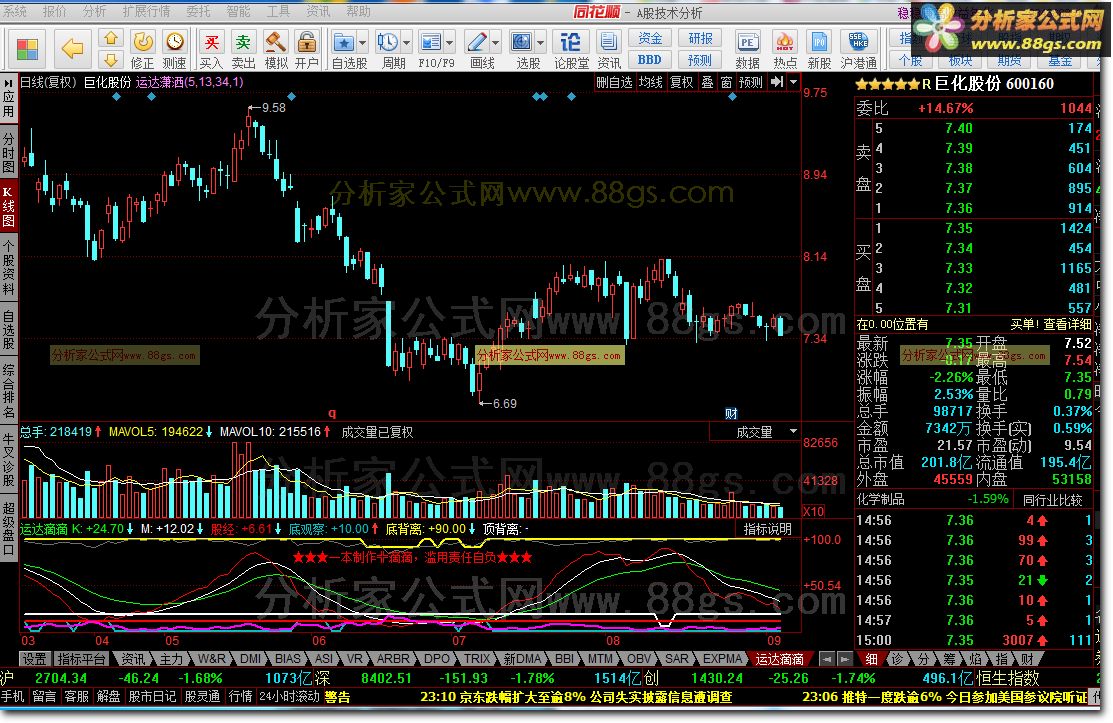This screenshot has width=1113, height=723.
Task: Click 同行业比较 industry comparison link
Action: tap(1052, 500)
